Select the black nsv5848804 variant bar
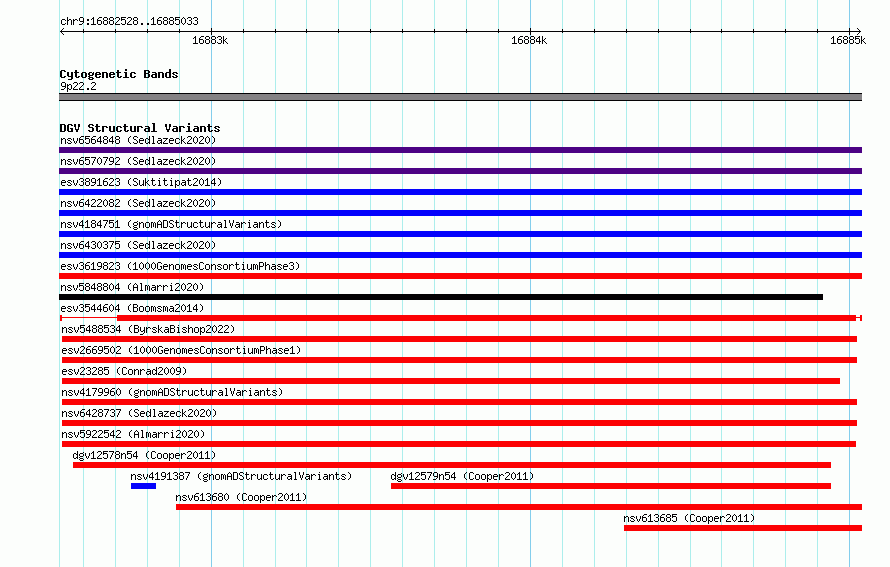Viewport: 890px width, 567px height. (441, 297)
